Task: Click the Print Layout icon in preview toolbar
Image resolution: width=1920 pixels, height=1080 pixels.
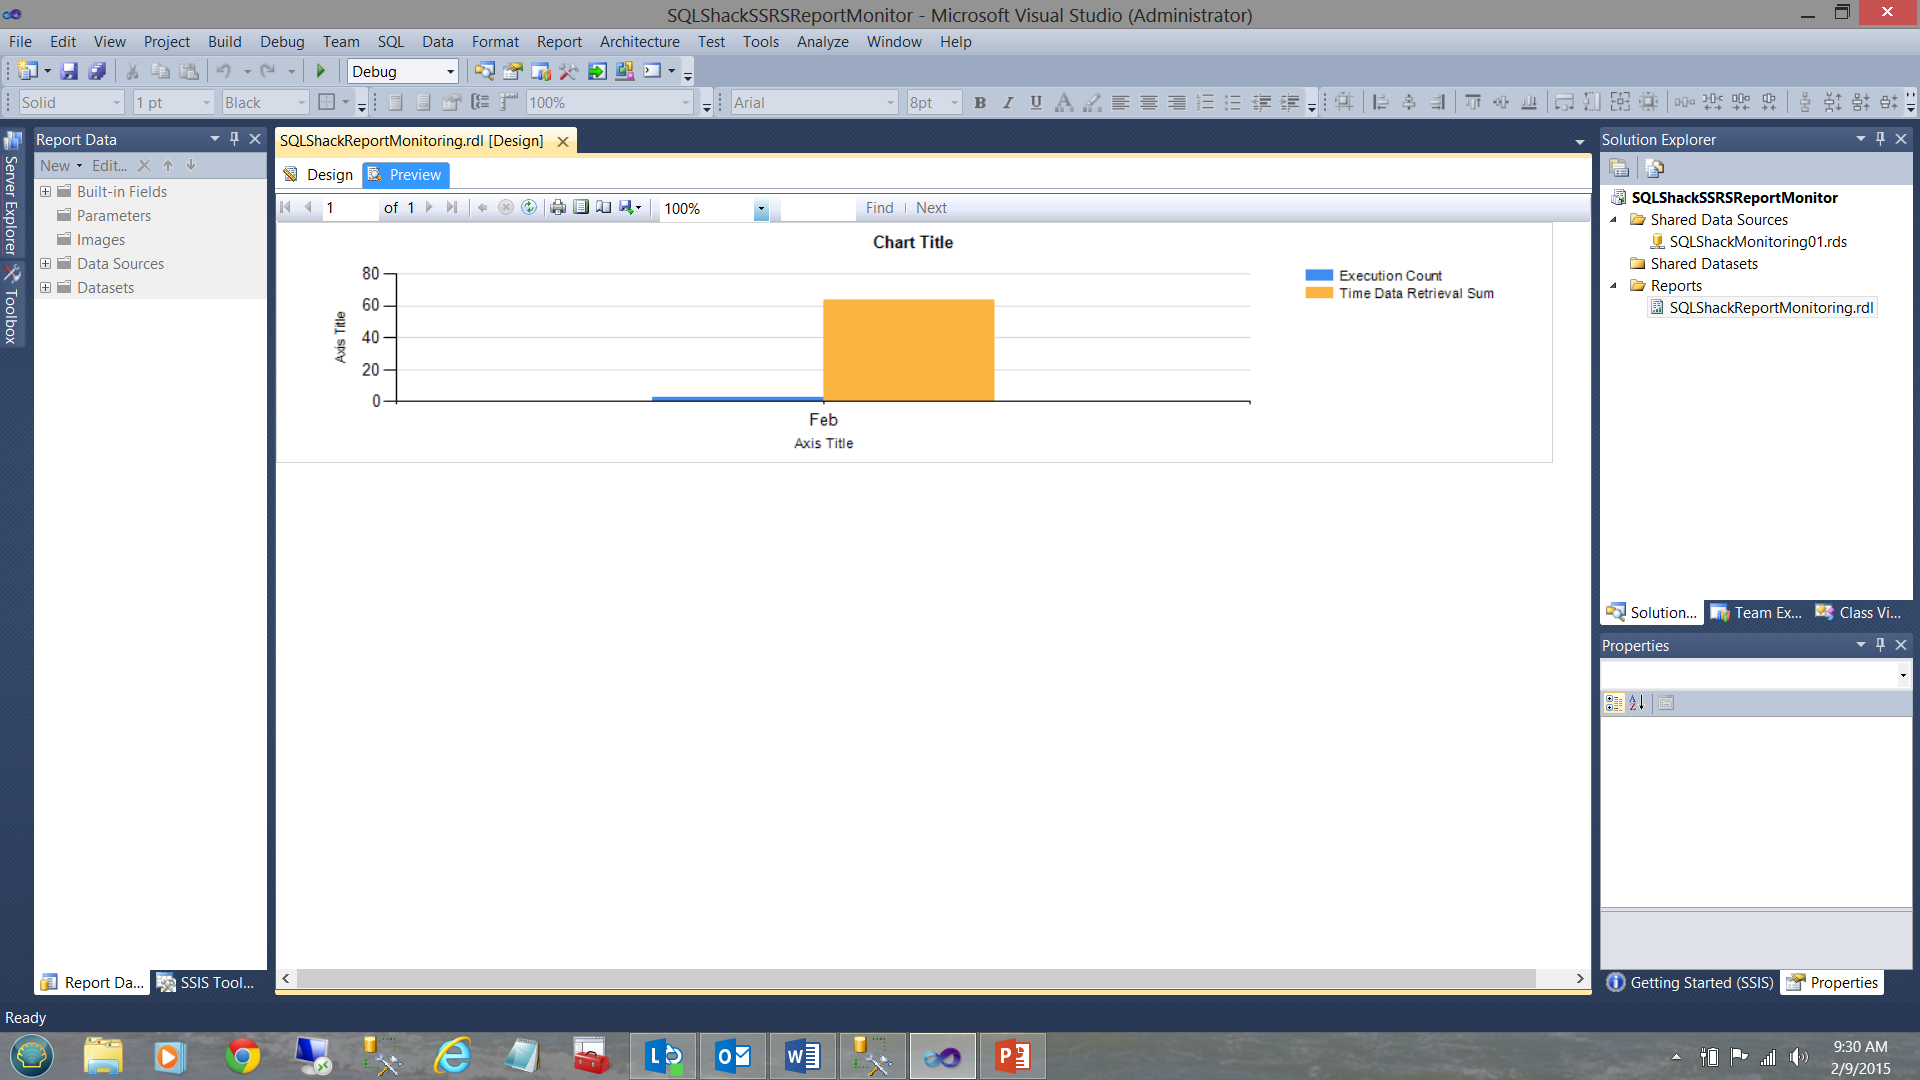Action: [x=581, y=208]
